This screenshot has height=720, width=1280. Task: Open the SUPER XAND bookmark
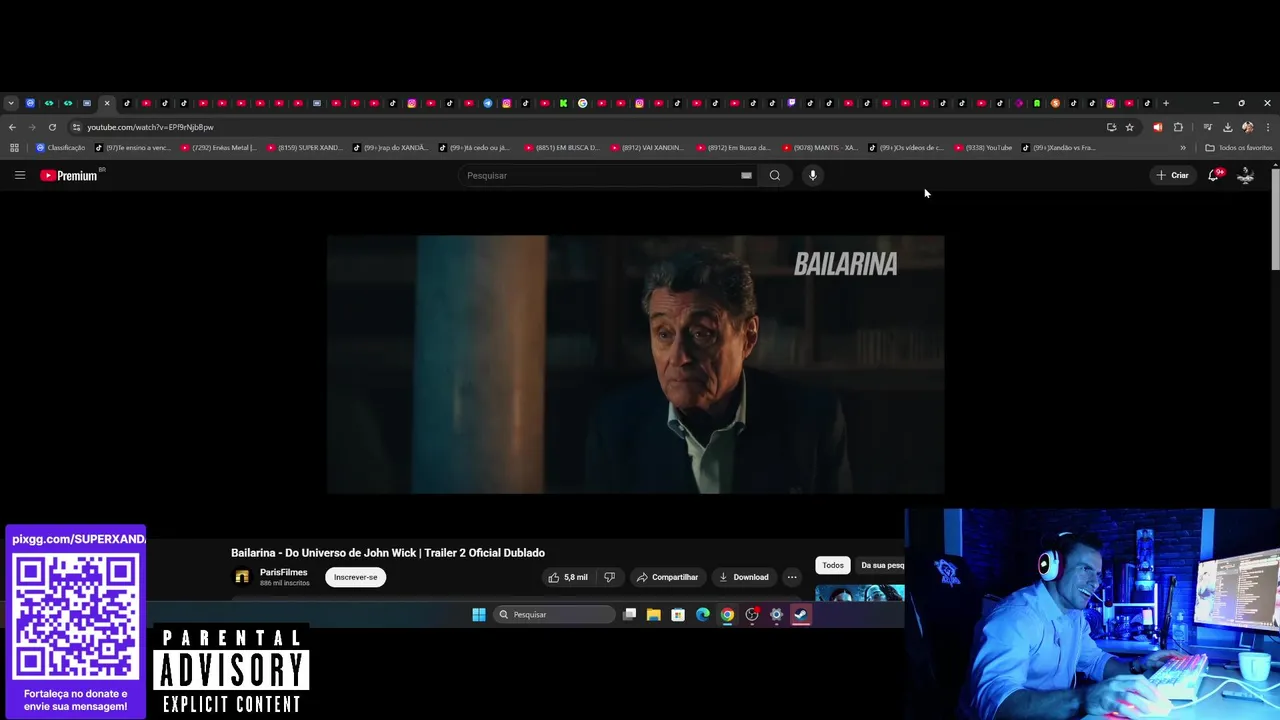click(305, 148)
